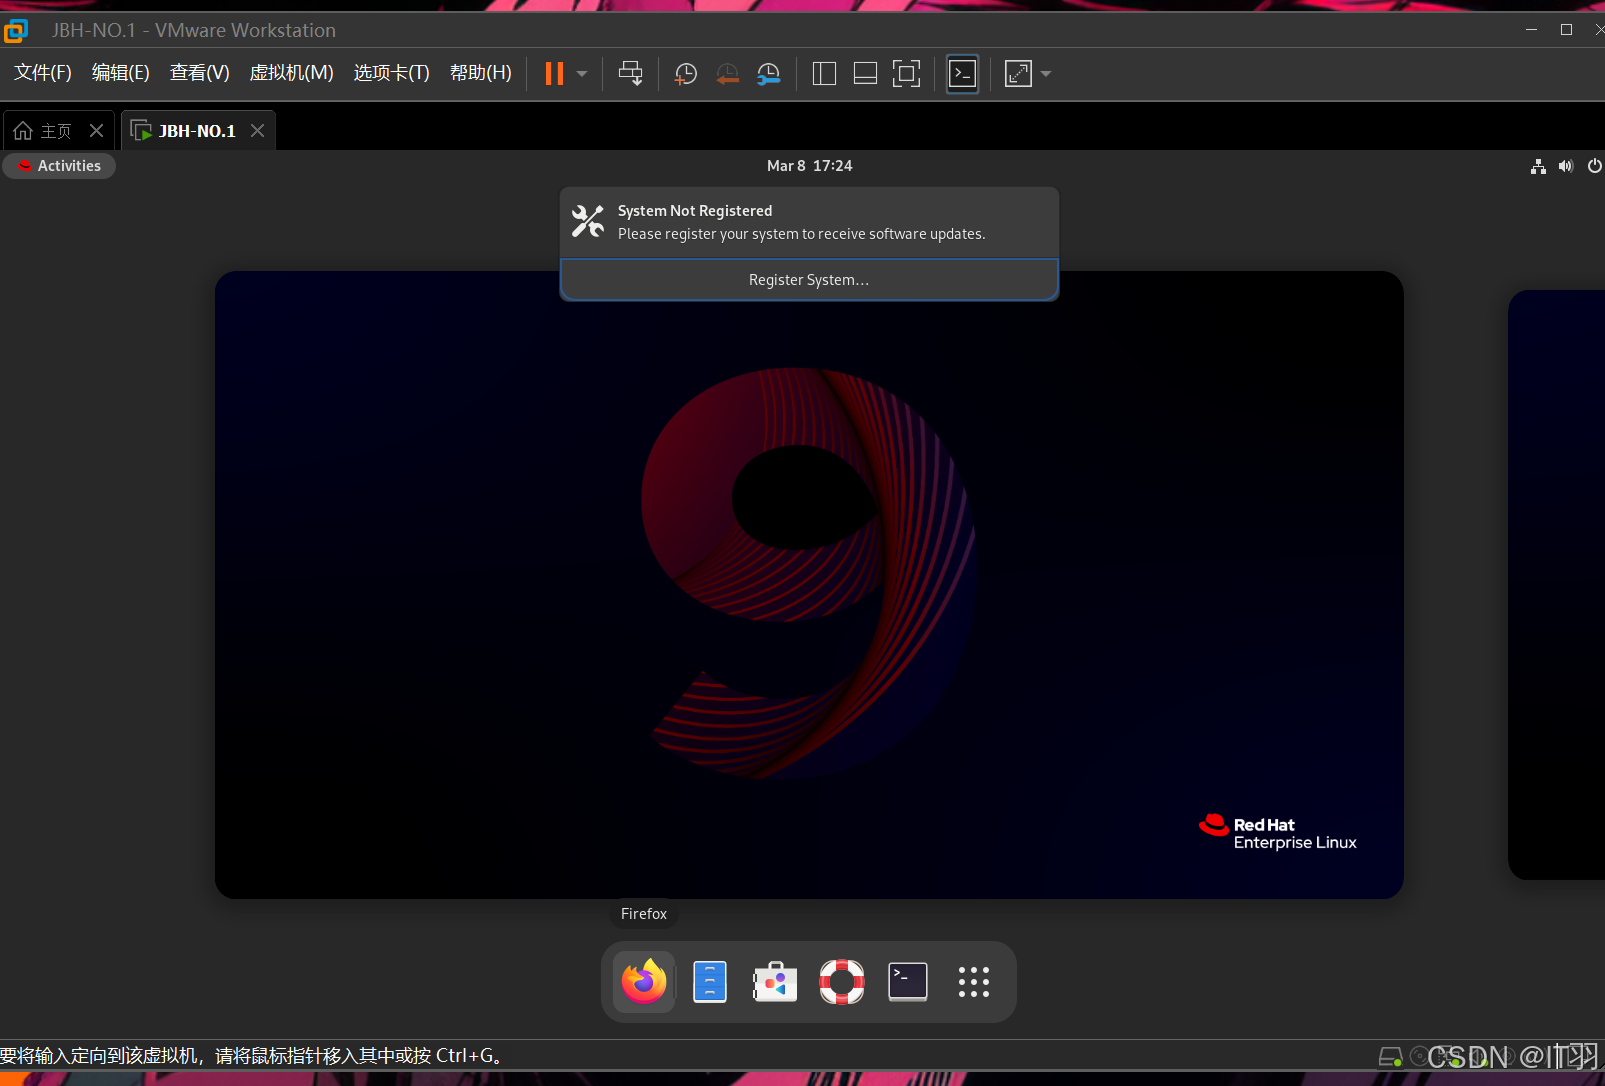Image resolution: width=1605 pixels, height=1086 pixels.
Task: Open the 查看(V) menu
Action: 200,73
